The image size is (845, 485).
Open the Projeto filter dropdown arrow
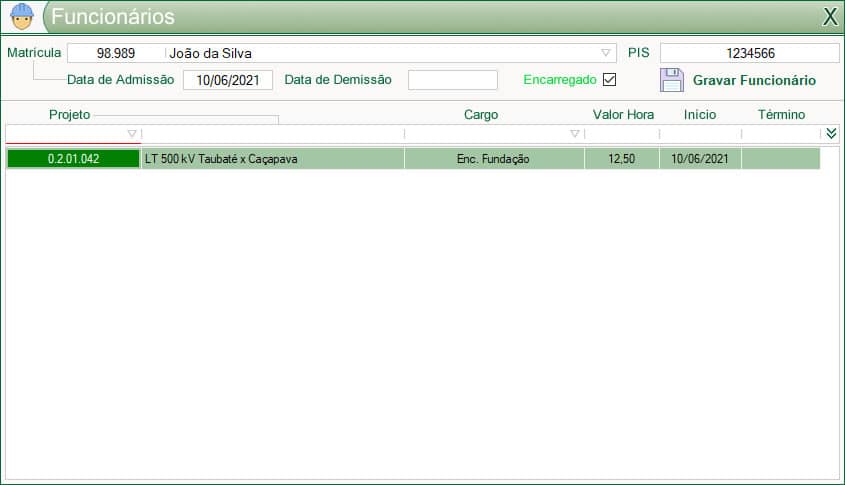pos(132,134)
